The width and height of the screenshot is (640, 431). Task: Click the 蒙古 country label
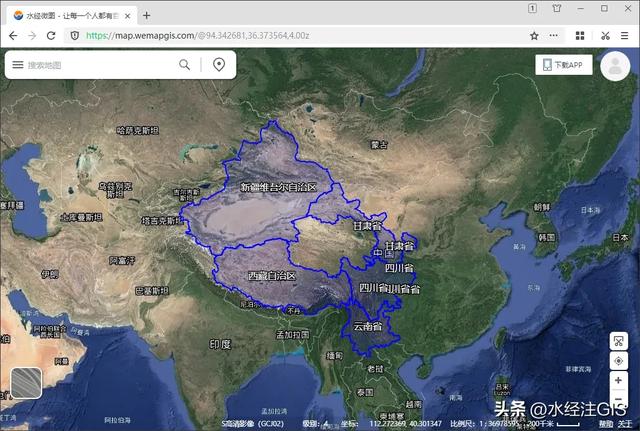click(379, 144)
